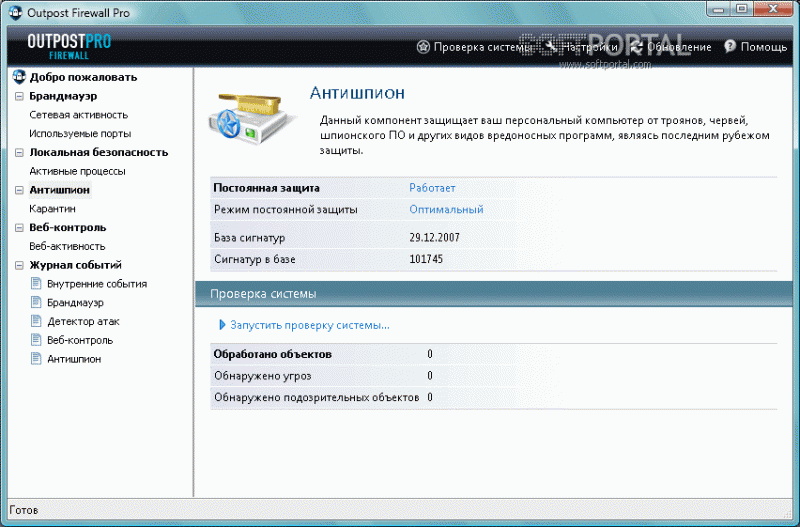Open the Детектор атак log

point(83,321)
